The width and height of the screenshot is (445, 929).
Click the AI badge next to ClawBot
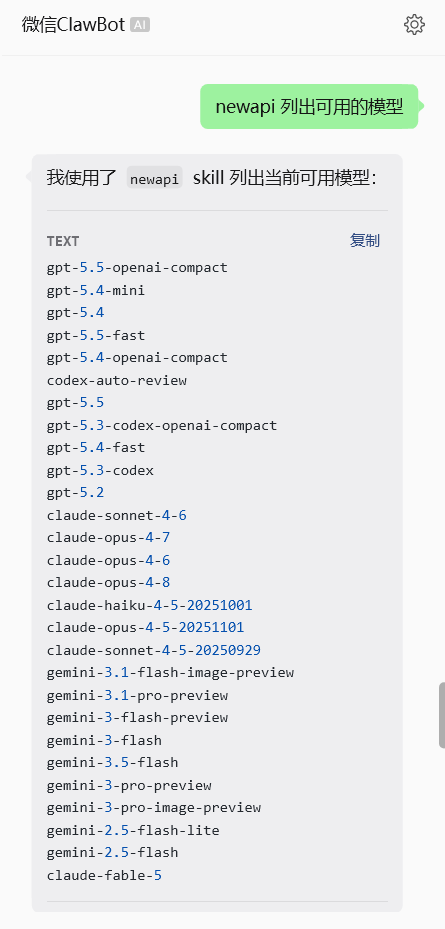pyautogui.click(x=140, y=25)
